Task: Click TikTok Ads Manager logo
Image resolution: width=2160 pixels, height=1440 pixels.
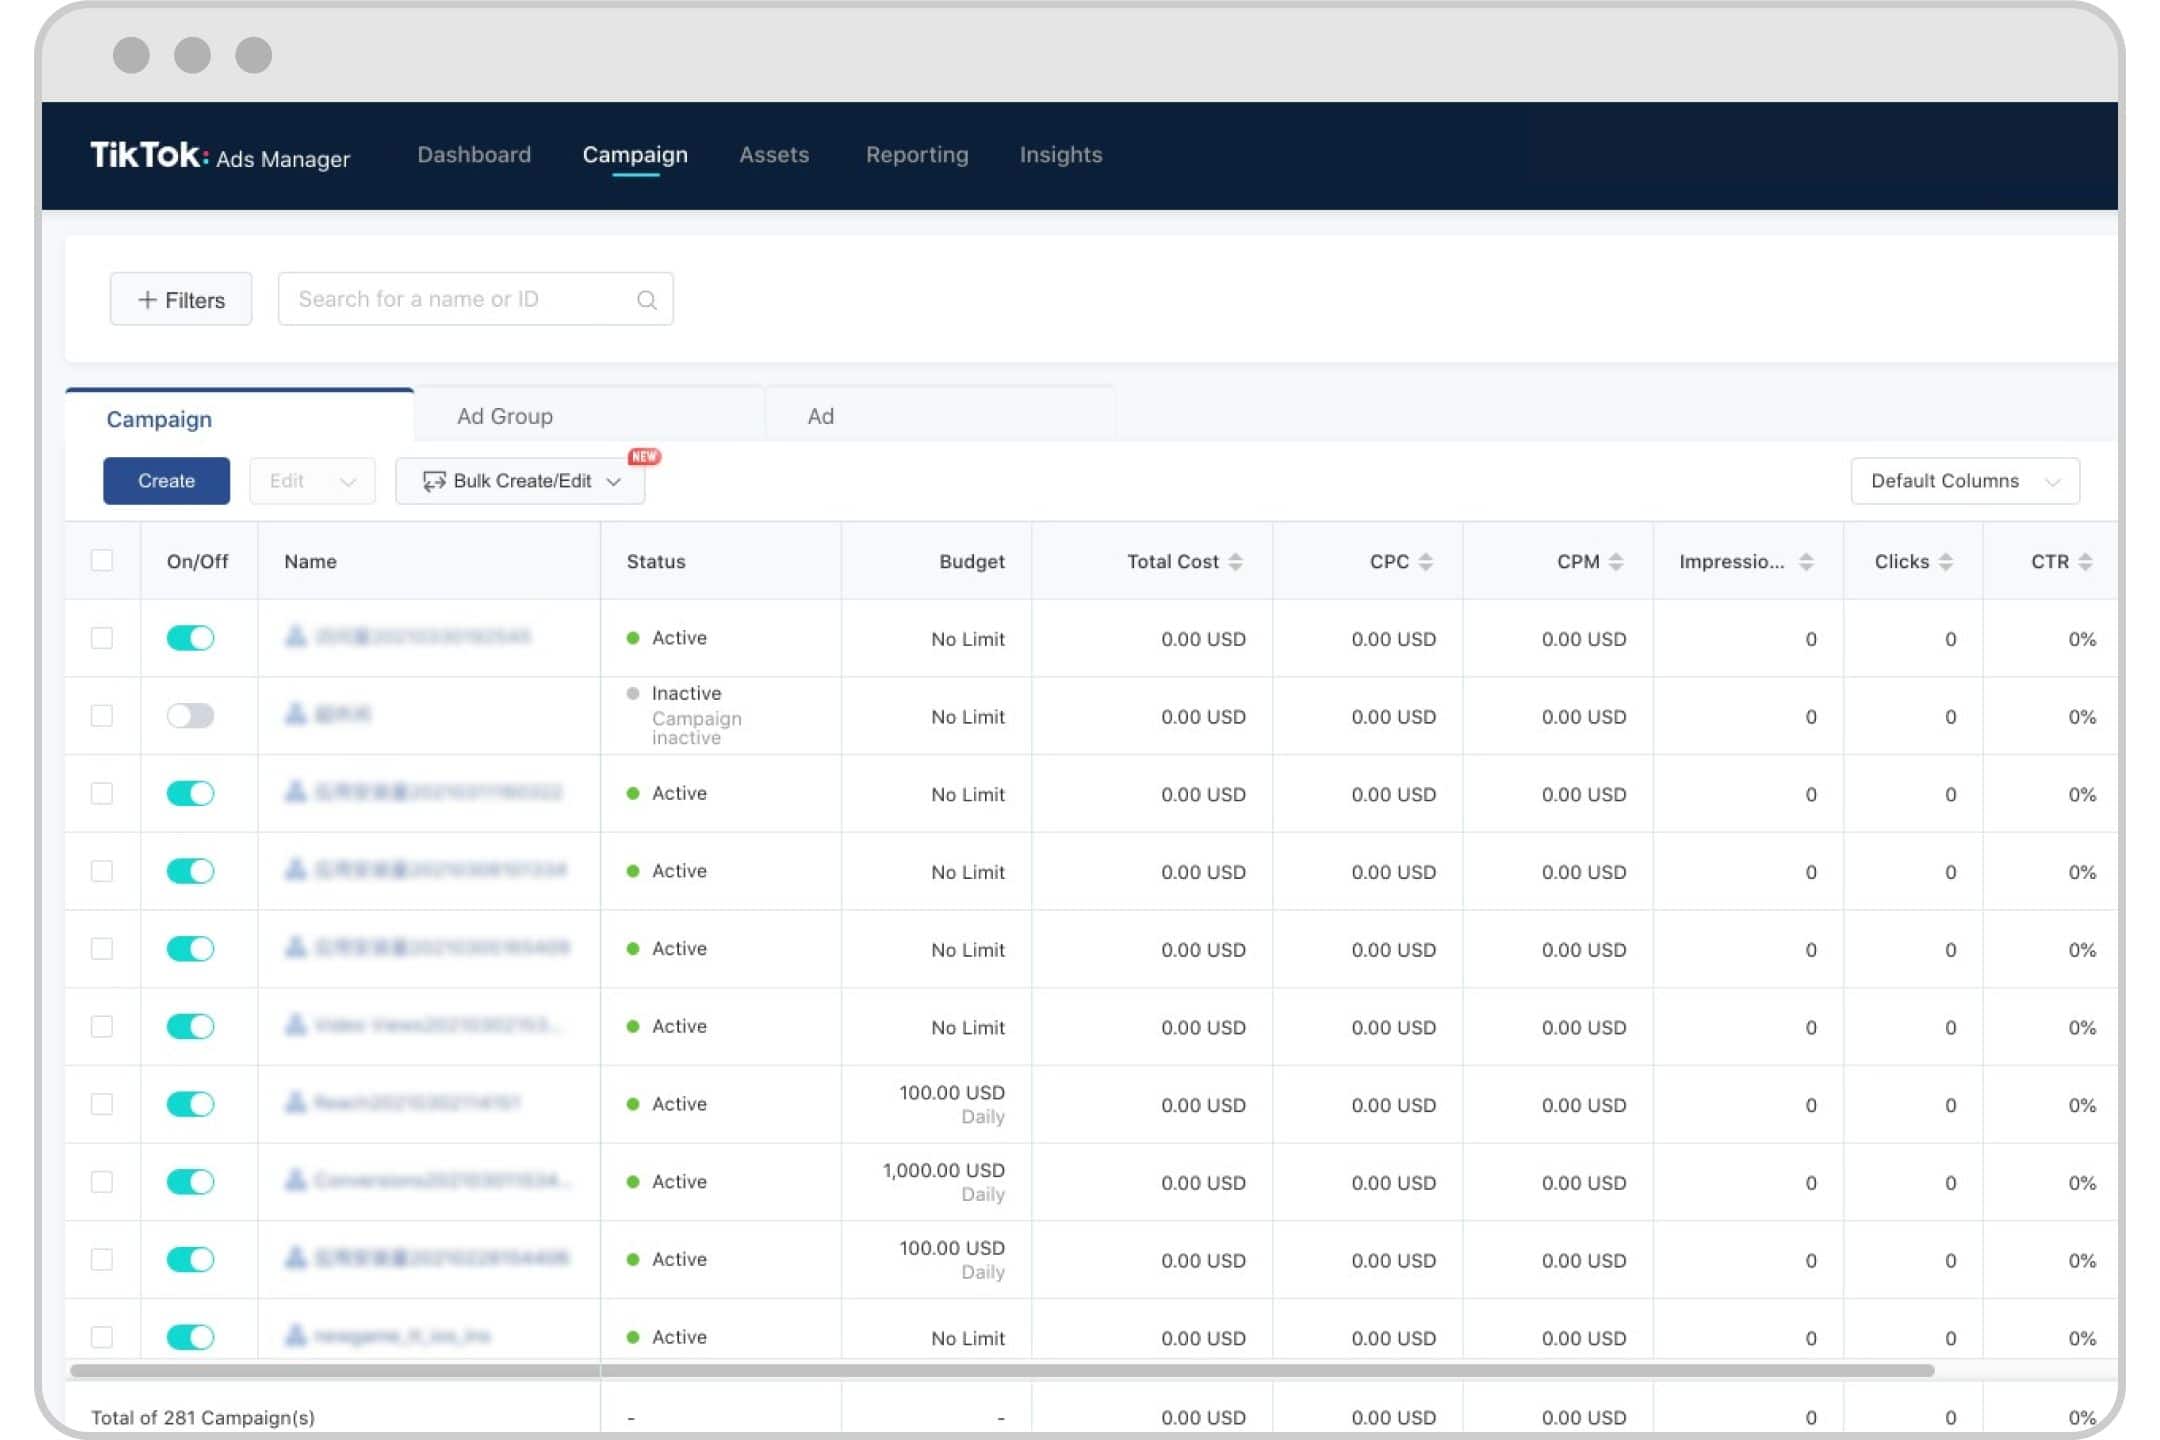Action: click(x=220, y=156)
